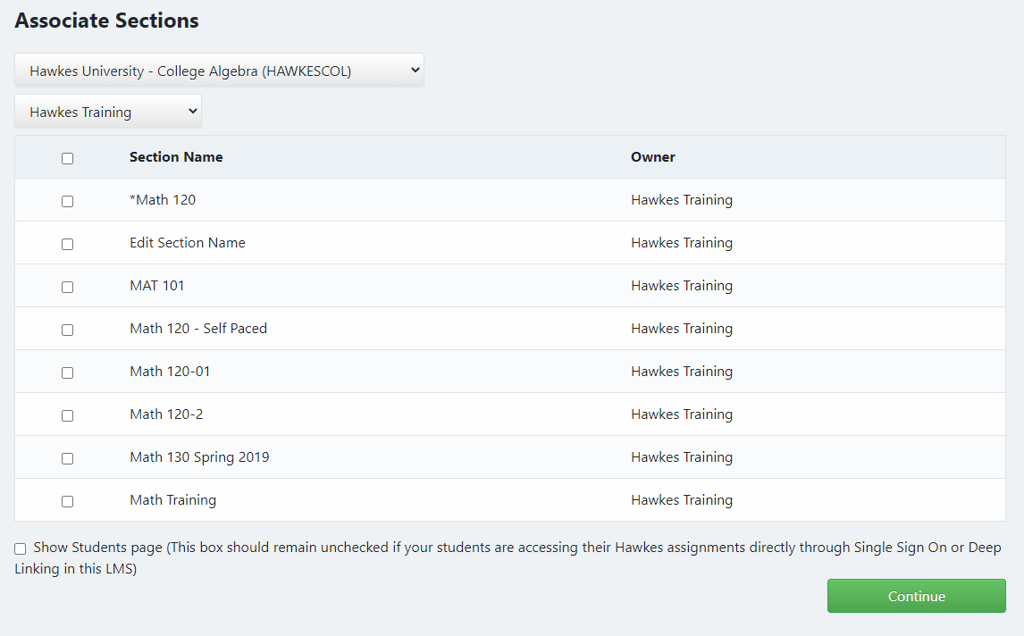The height and width of the screenshot is (636, 1024).
Task: Check the MAT 101 section checkbox
Action: tap(67, 287)
